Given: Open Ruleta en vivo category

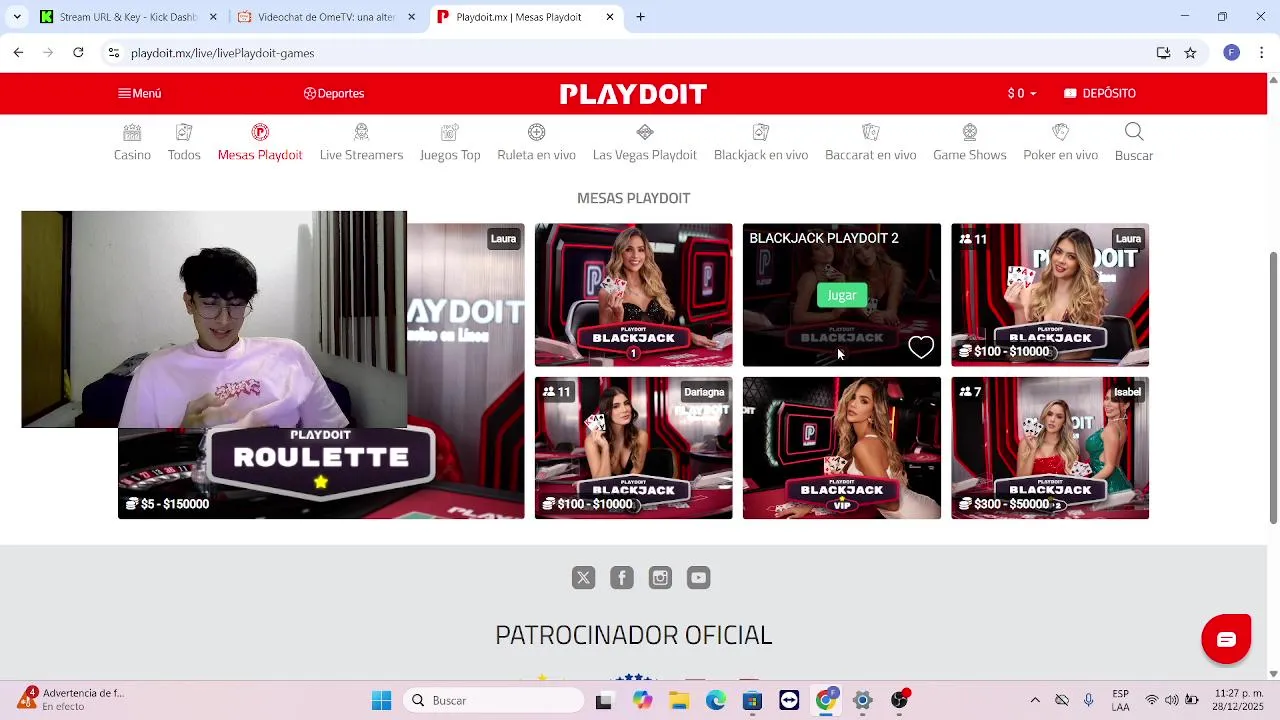Looking at the screenshot, I should click(x=536, y=142).
